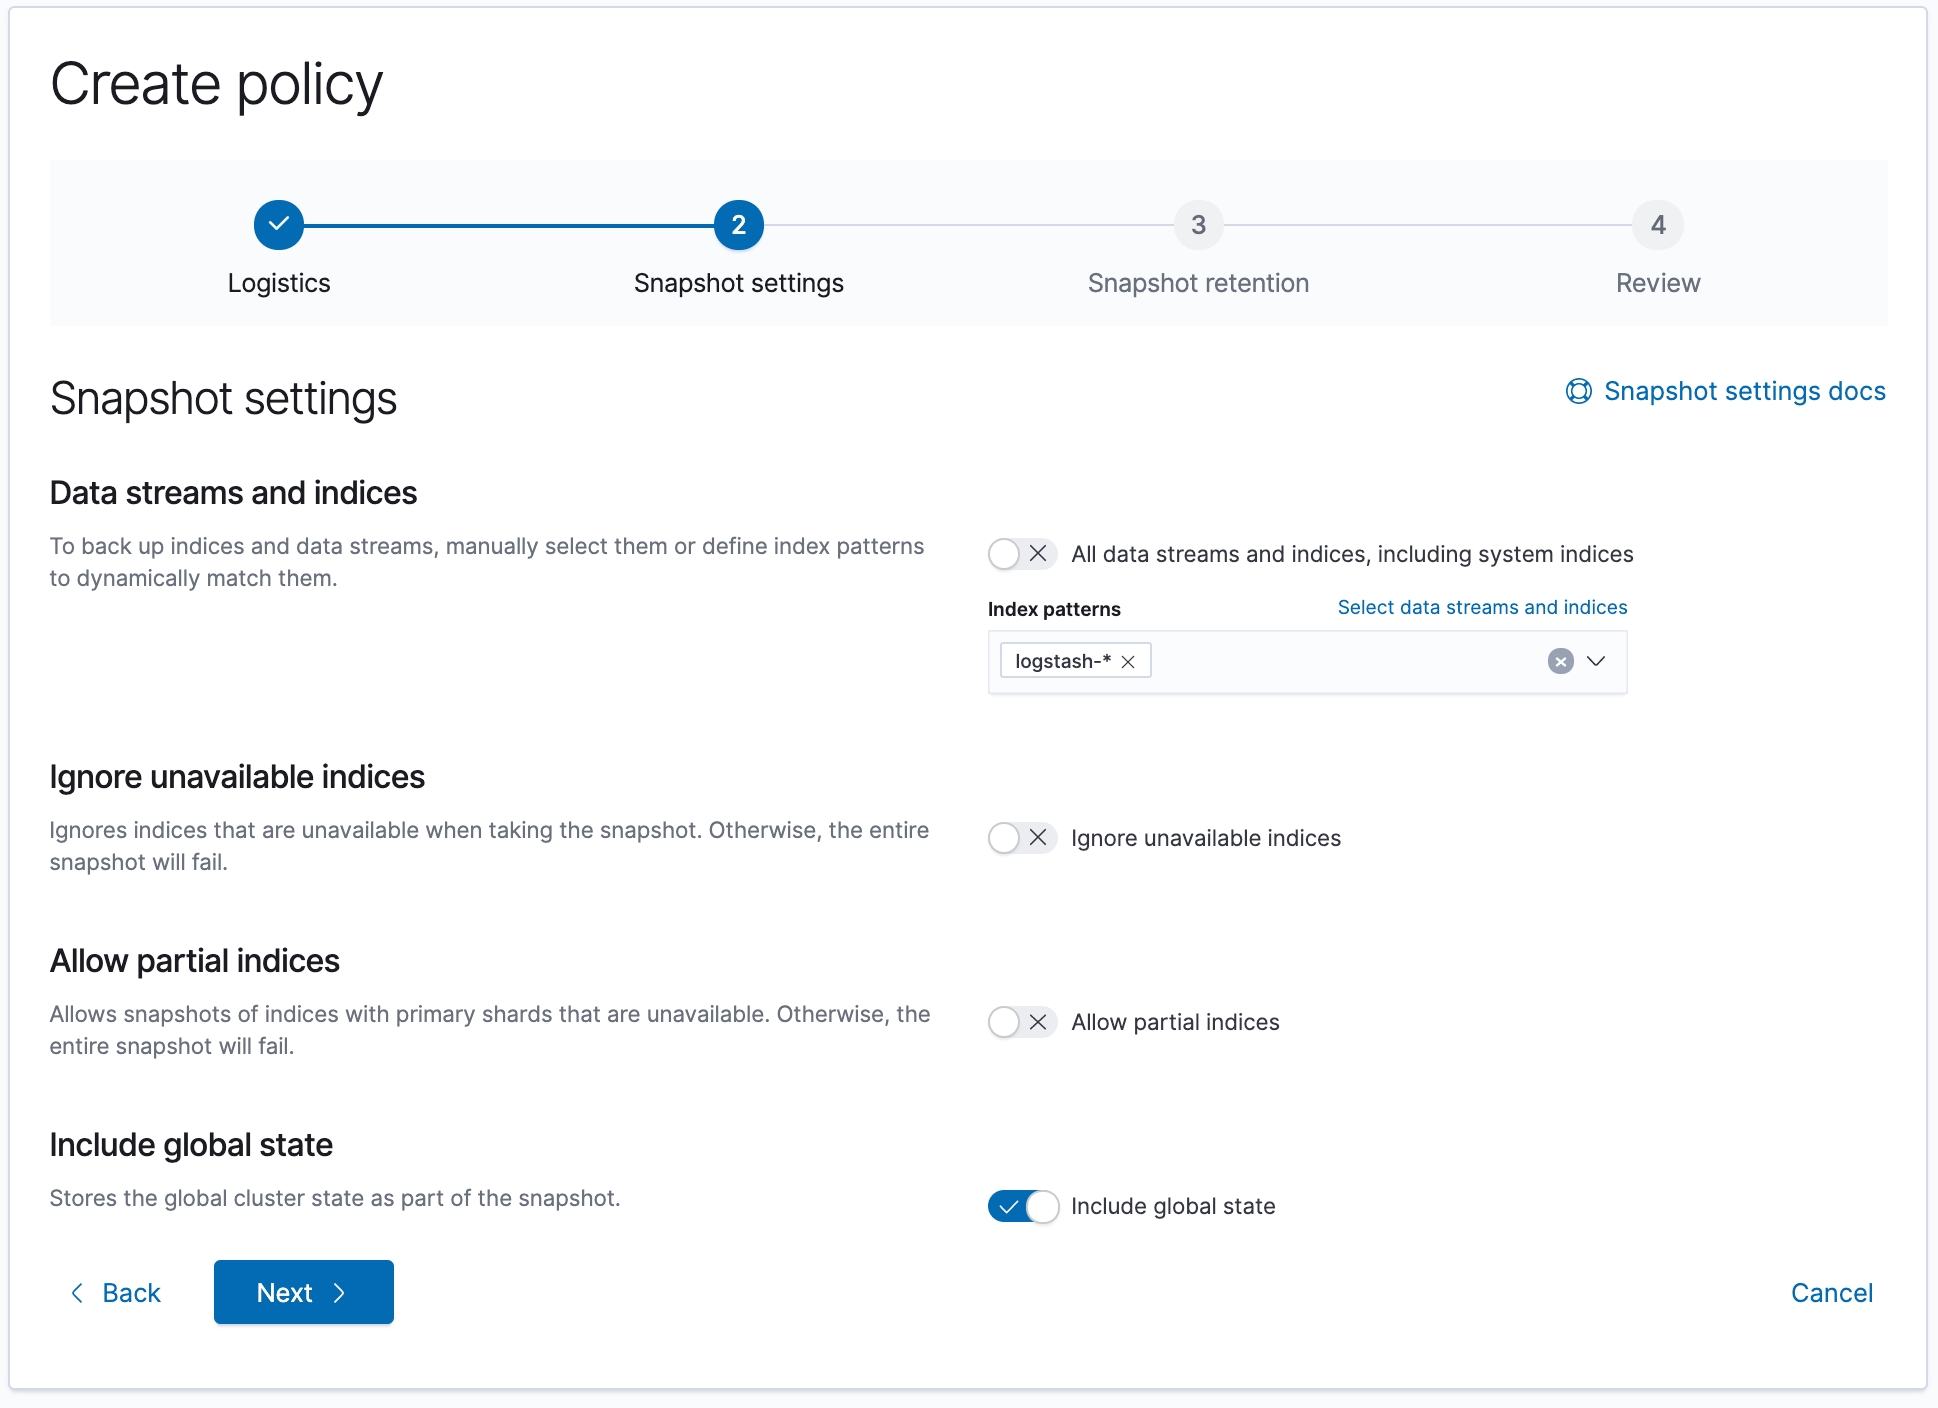This screenshot has width=1938, height=1408.
Task: Disable Include global state switch
Action: pyautogui.click(x=1021, y=1206)
